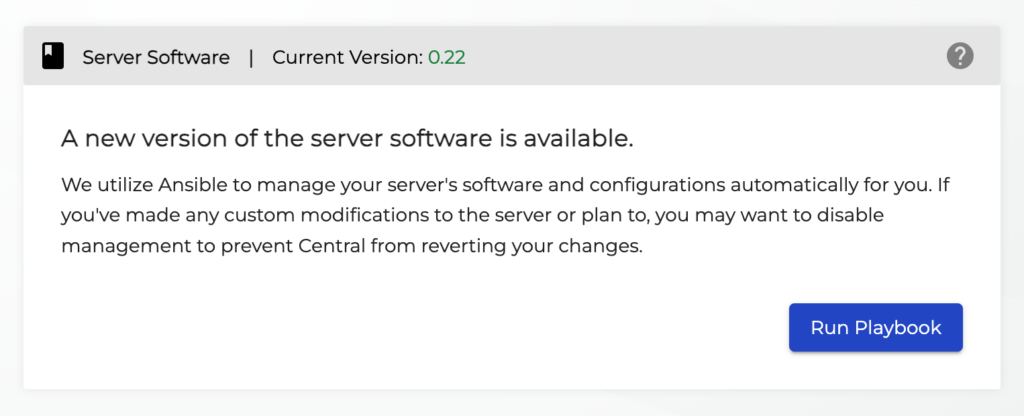Open help via the question mark icon
Image resolution: width=1024 pixels, height=416 pixels.
tap(960, 56)
